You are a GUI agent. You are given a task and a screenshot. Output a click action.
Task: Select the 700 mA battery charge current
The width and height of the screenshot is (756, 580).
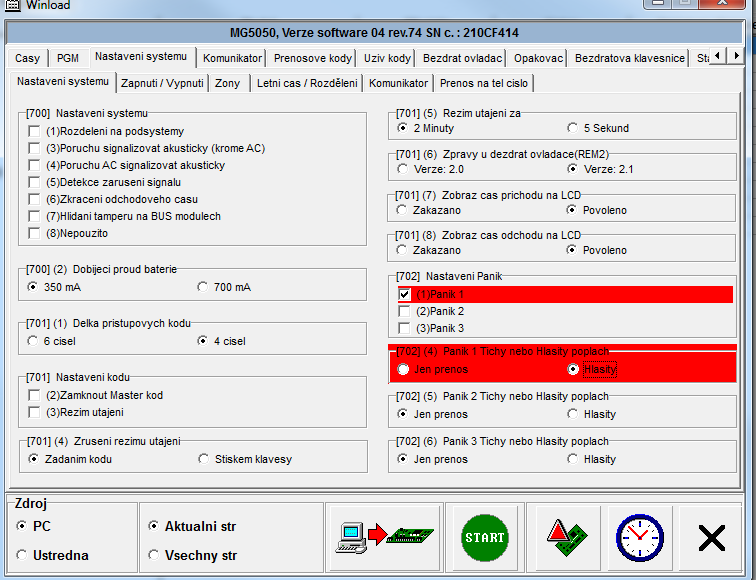click(205, 287)
